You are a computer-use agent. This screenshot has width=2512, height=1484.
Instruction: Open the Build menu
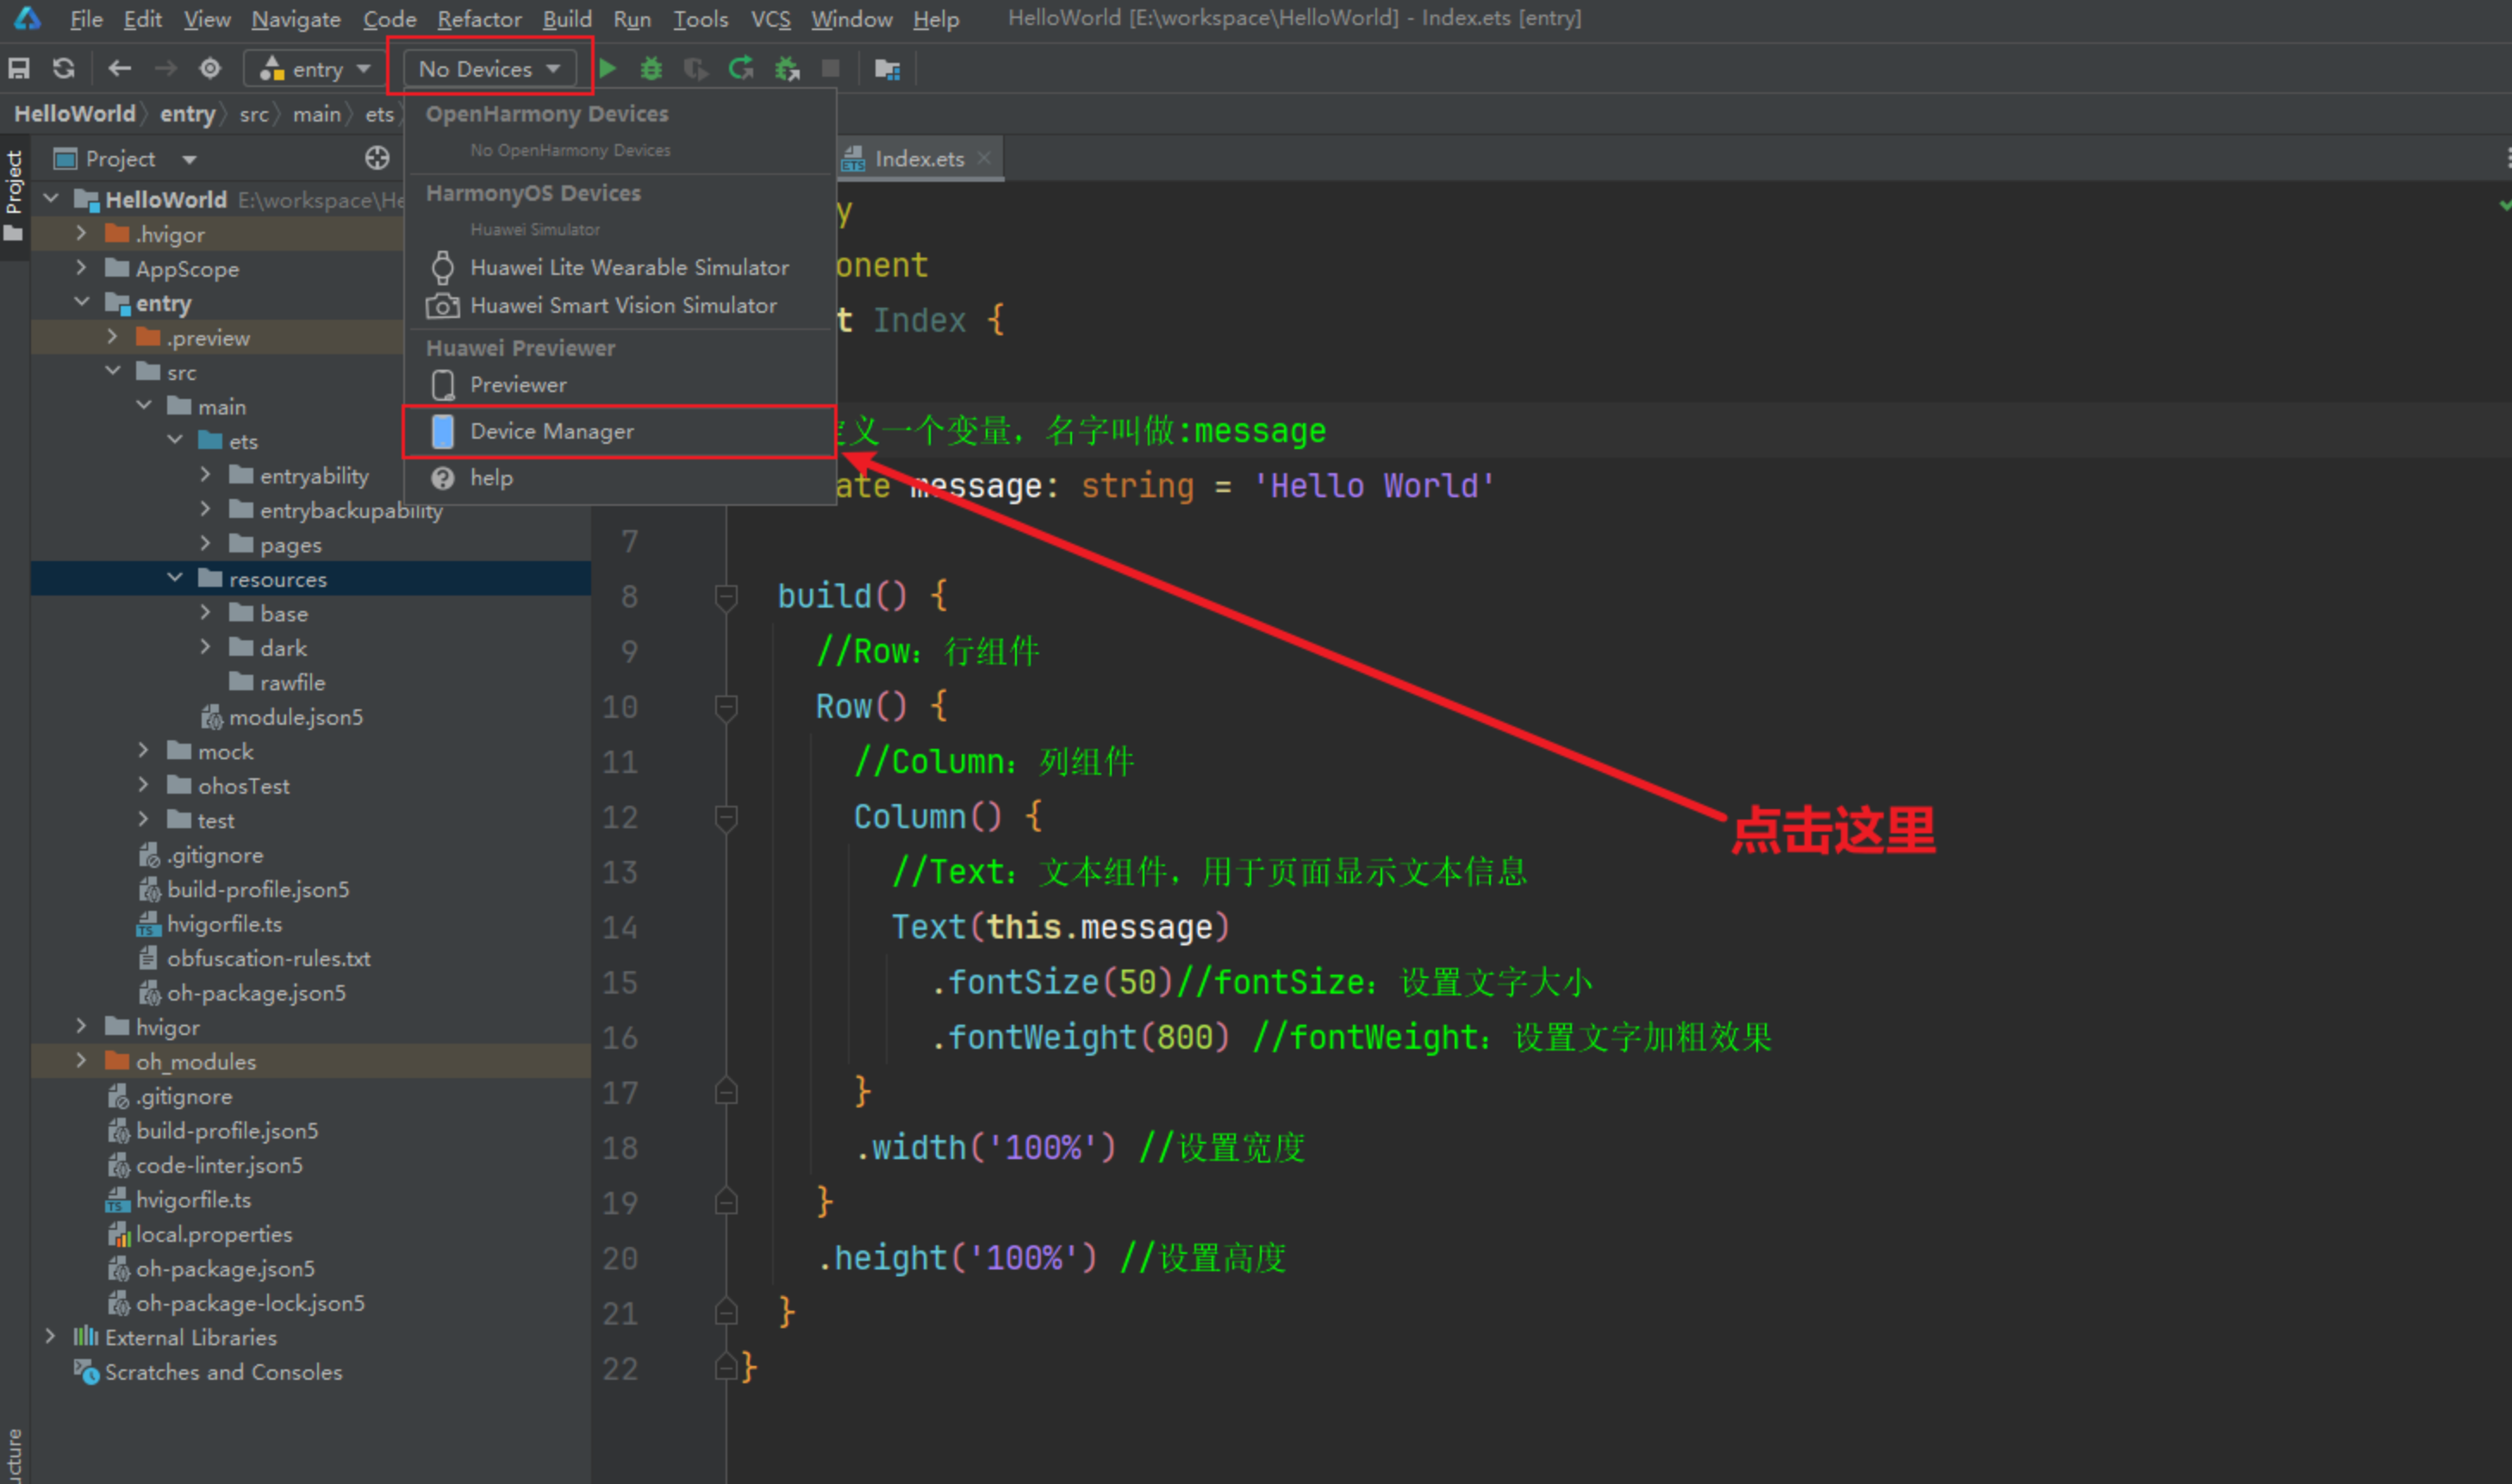[x=566, y=19]
